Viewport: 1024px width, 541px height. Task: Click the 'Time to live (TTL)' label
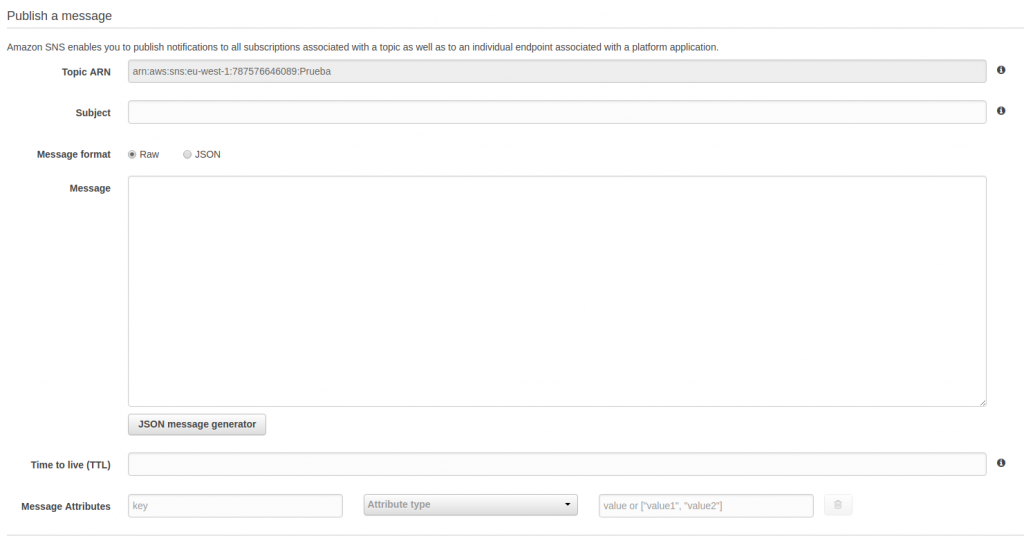[x=71, y=465]
